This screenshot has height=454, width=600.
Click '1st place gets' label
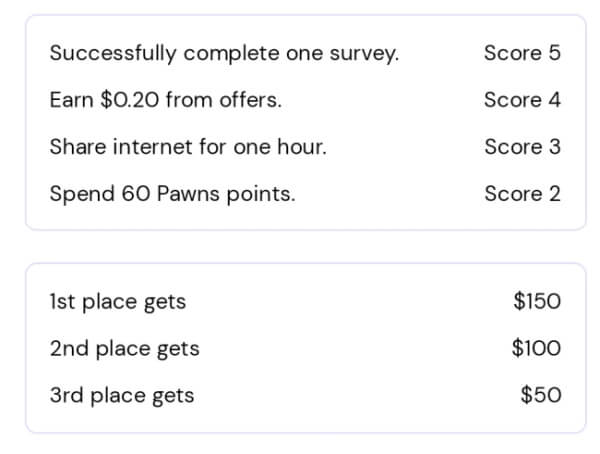[x=118, y=302]
